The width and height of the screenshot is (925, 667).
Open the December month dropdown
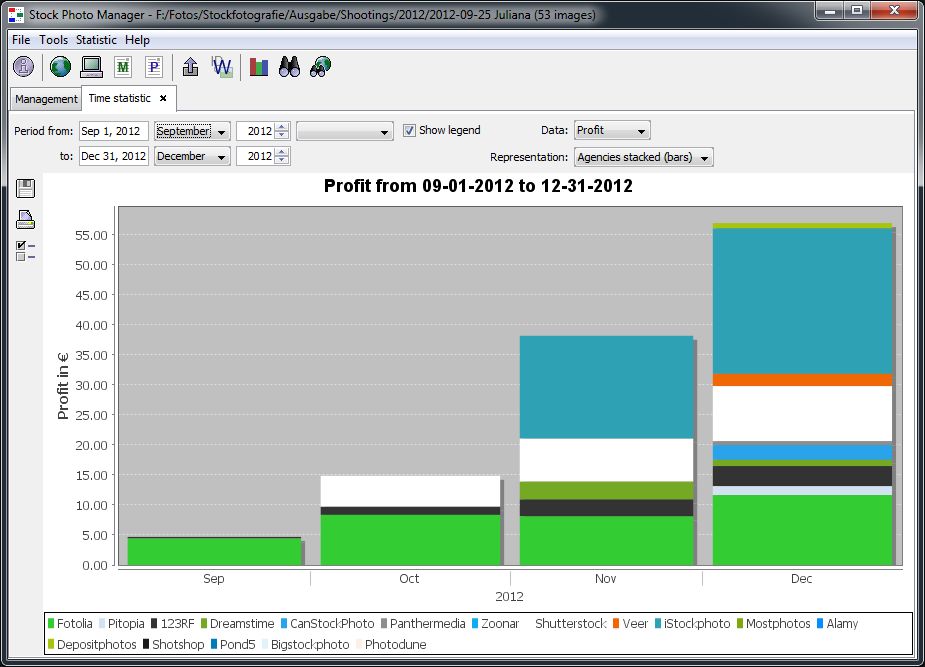192,156
